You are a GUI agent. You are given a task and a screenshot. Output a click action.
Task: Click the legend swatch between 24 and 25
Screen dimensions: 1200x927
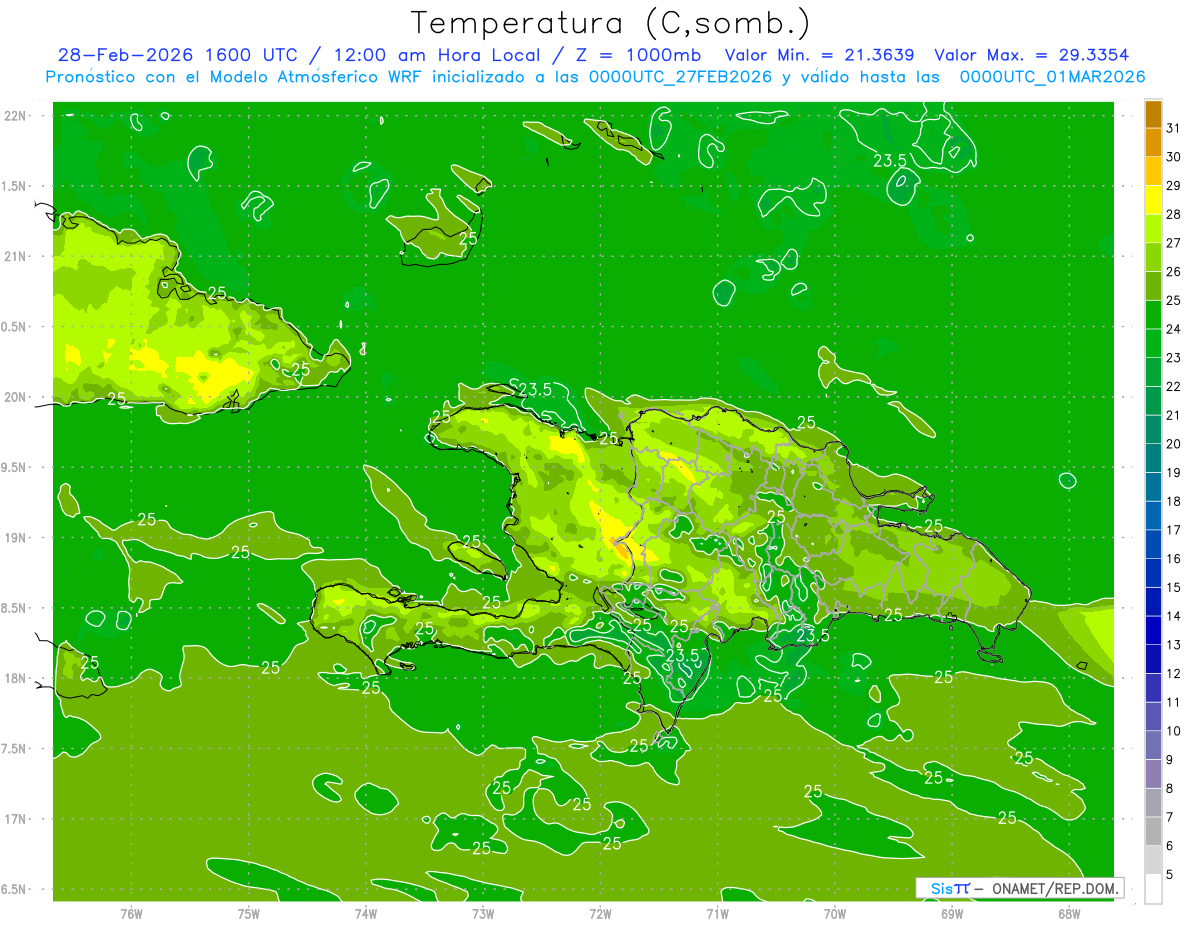tap(1153, 315)
